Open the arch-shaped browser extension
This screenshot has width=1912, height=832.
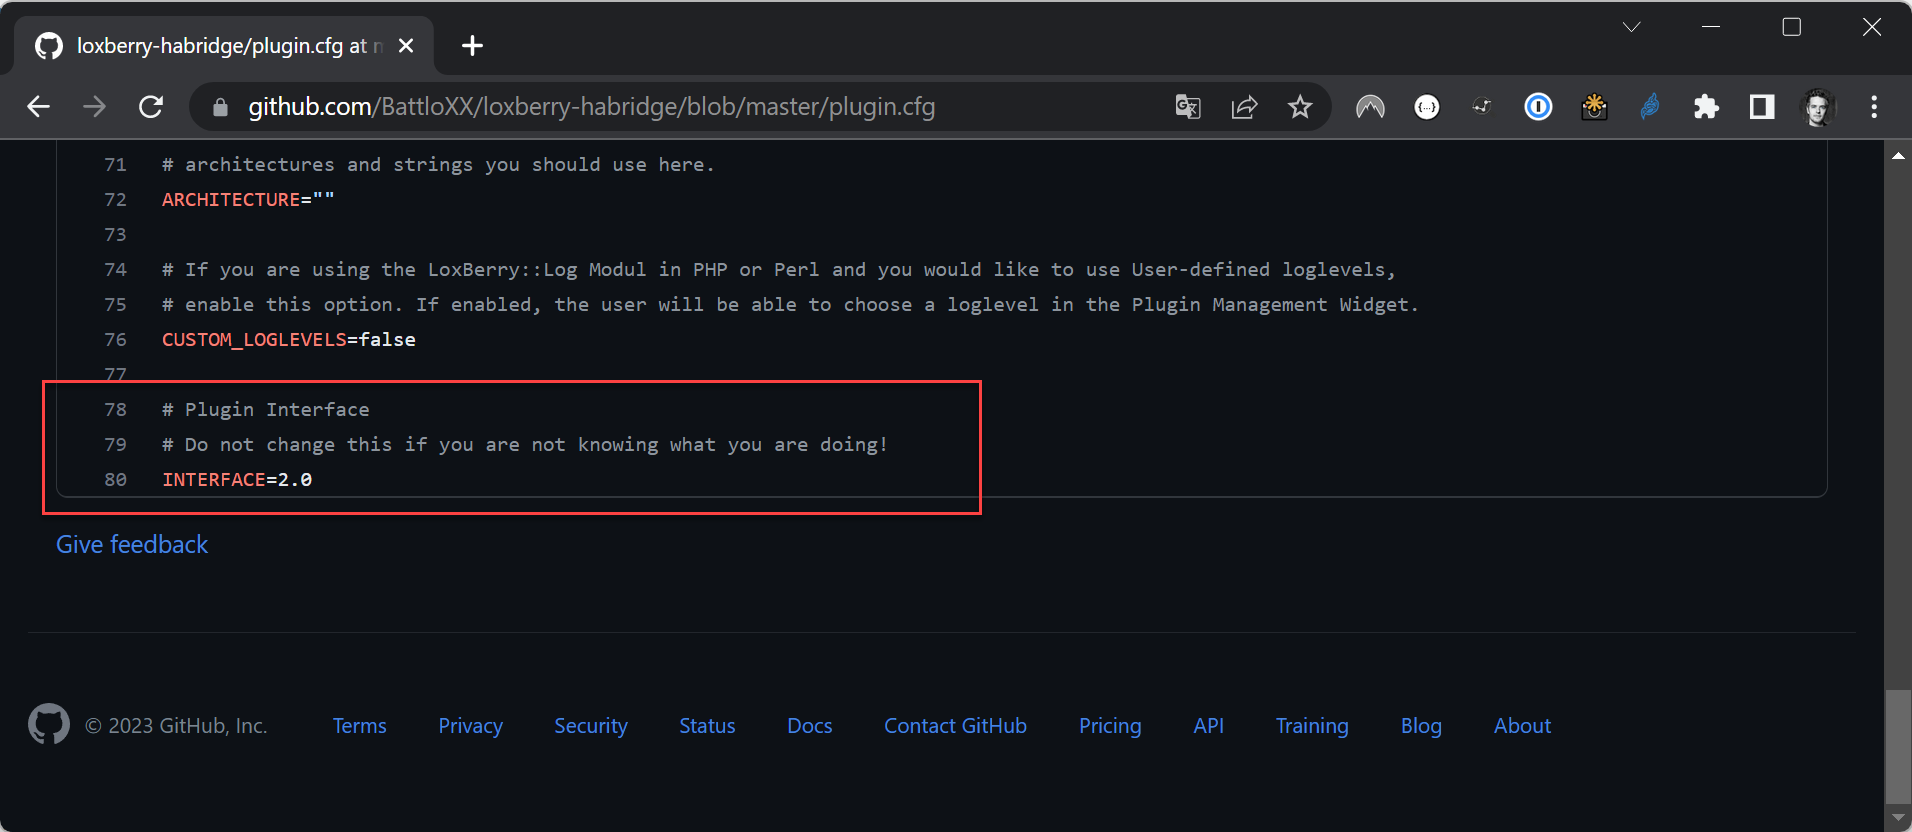coord(1370,107)
